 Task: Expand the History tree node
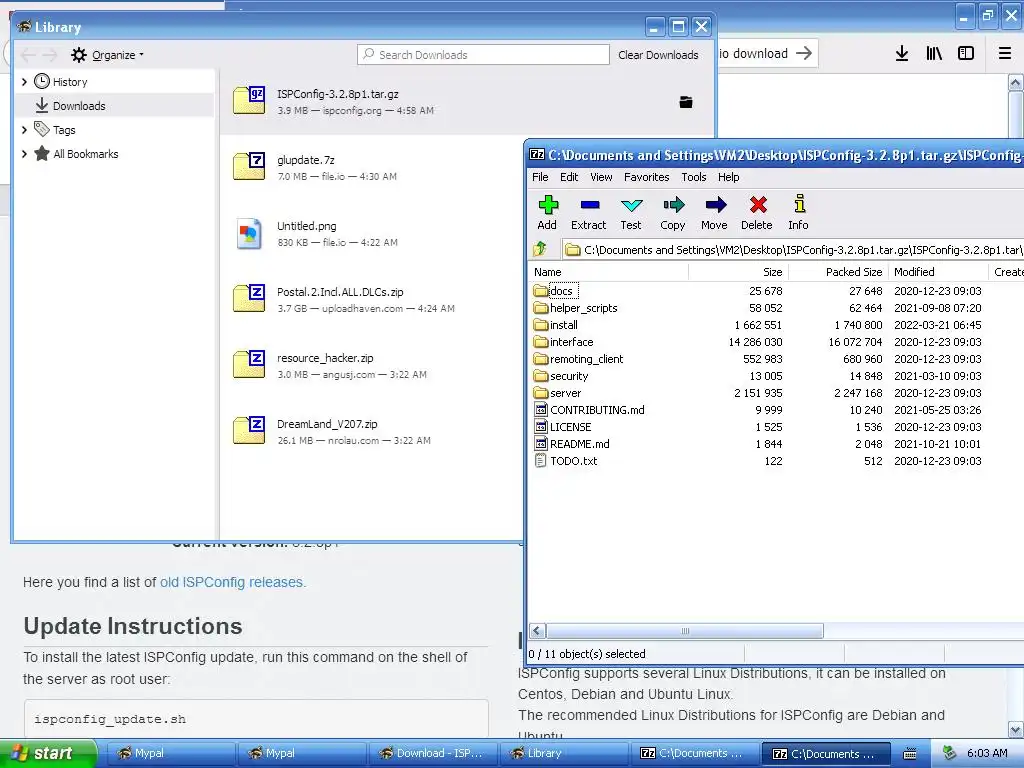[24, 82]
